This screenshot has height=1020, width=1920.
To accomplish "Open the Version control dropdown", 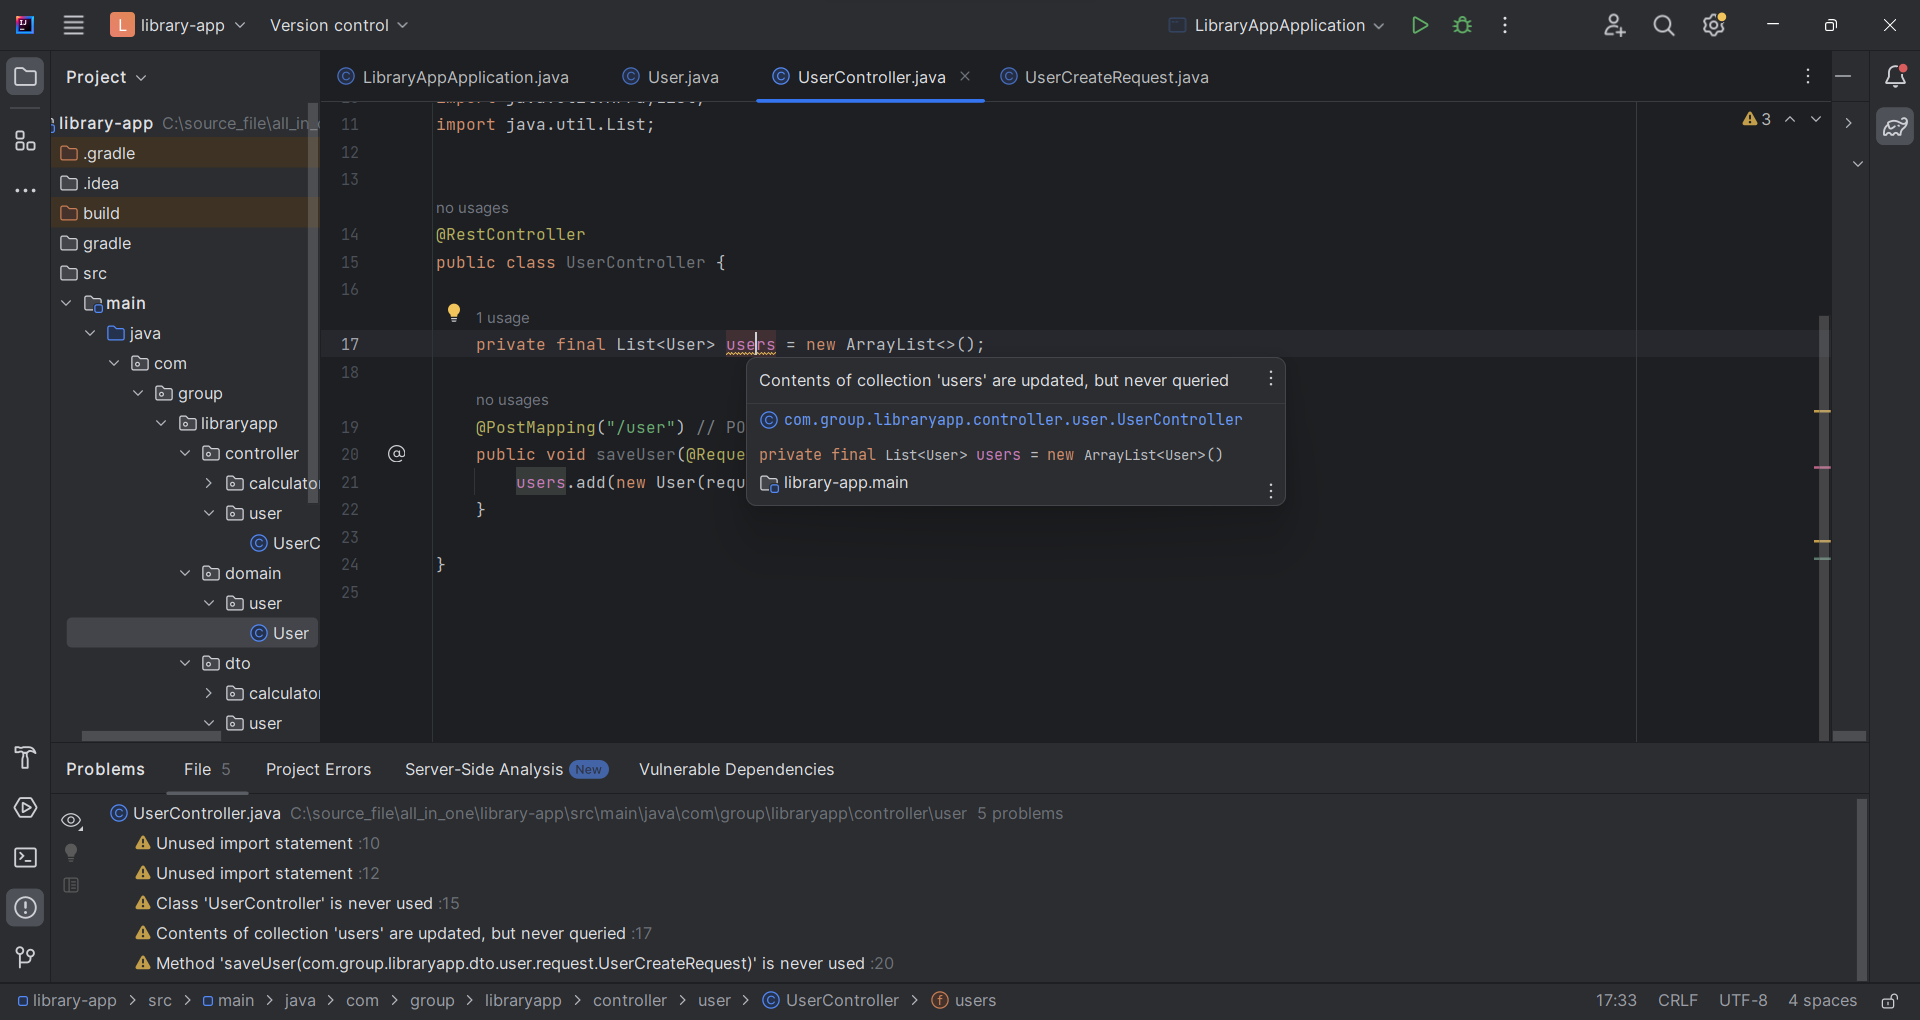I will [x=339, y=25].
